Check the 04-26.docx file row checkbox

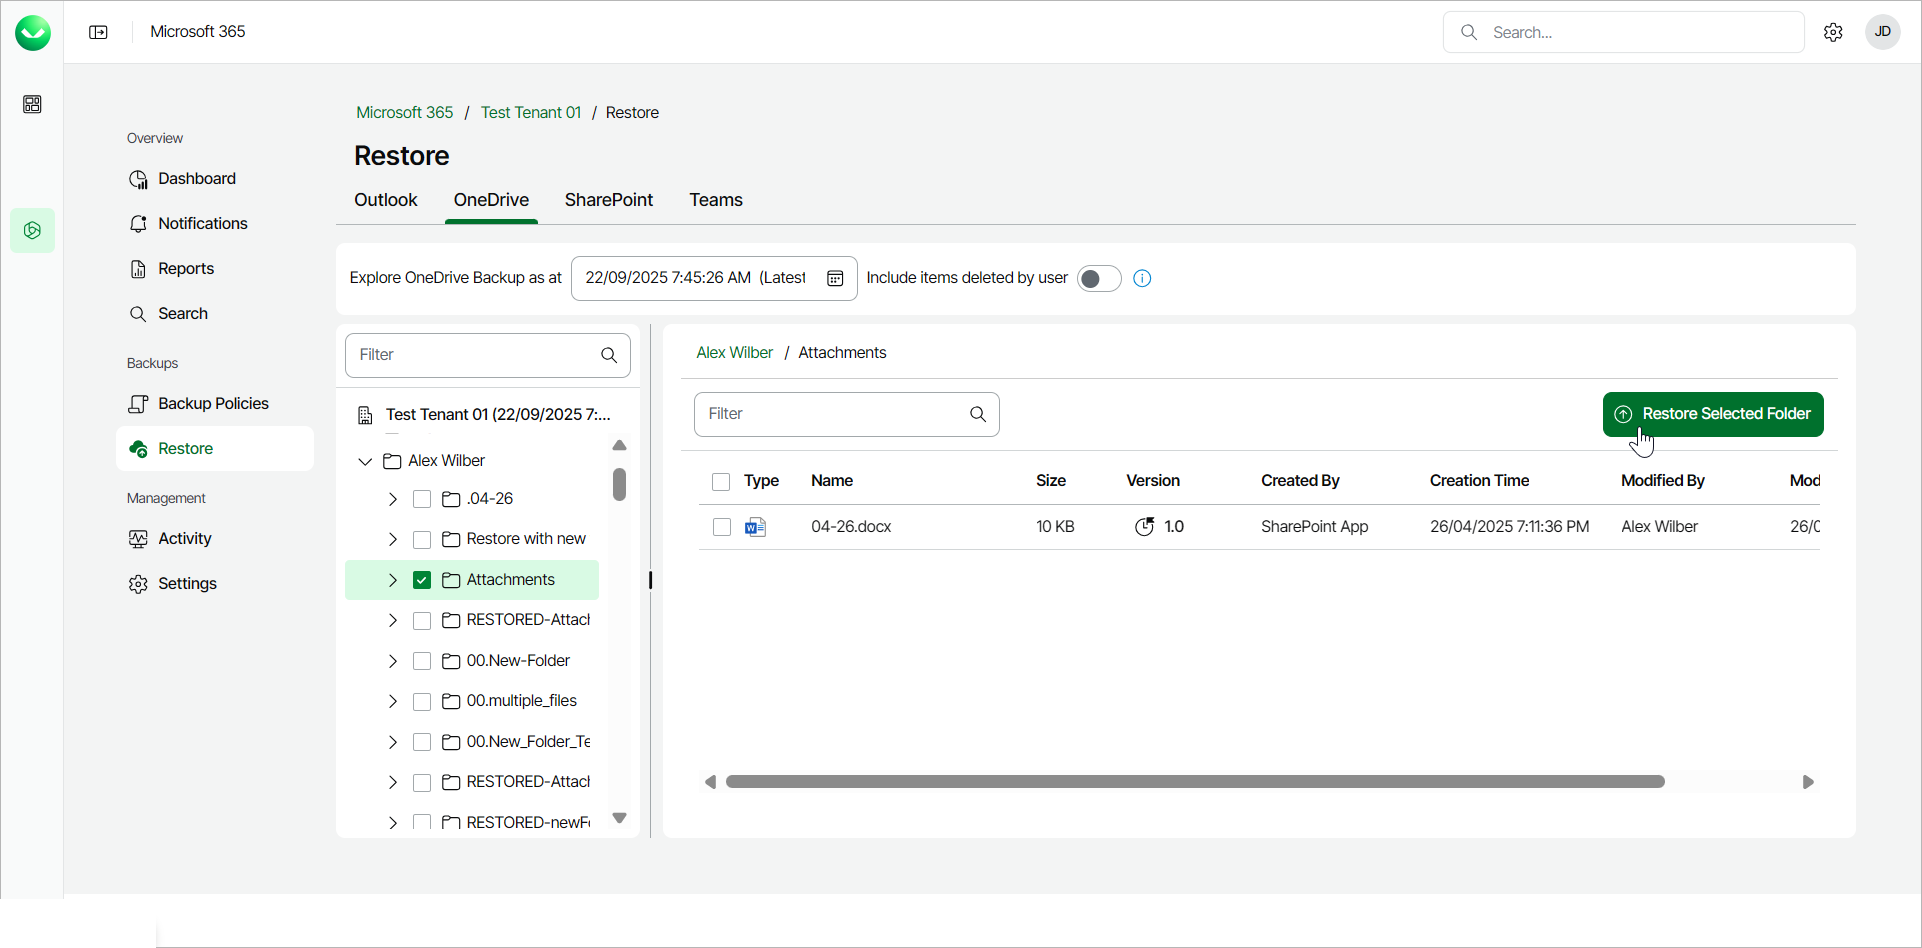722,527
